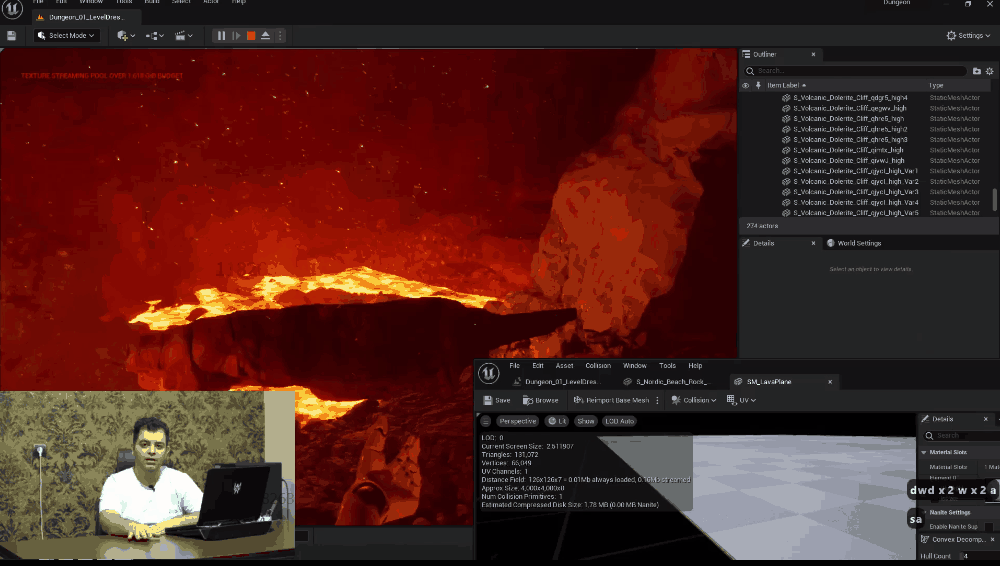Image resolution: width=1000 pixels, height=566 pixels.
Task: Click the Eject from player icon
Action: (x=266, y=36)
